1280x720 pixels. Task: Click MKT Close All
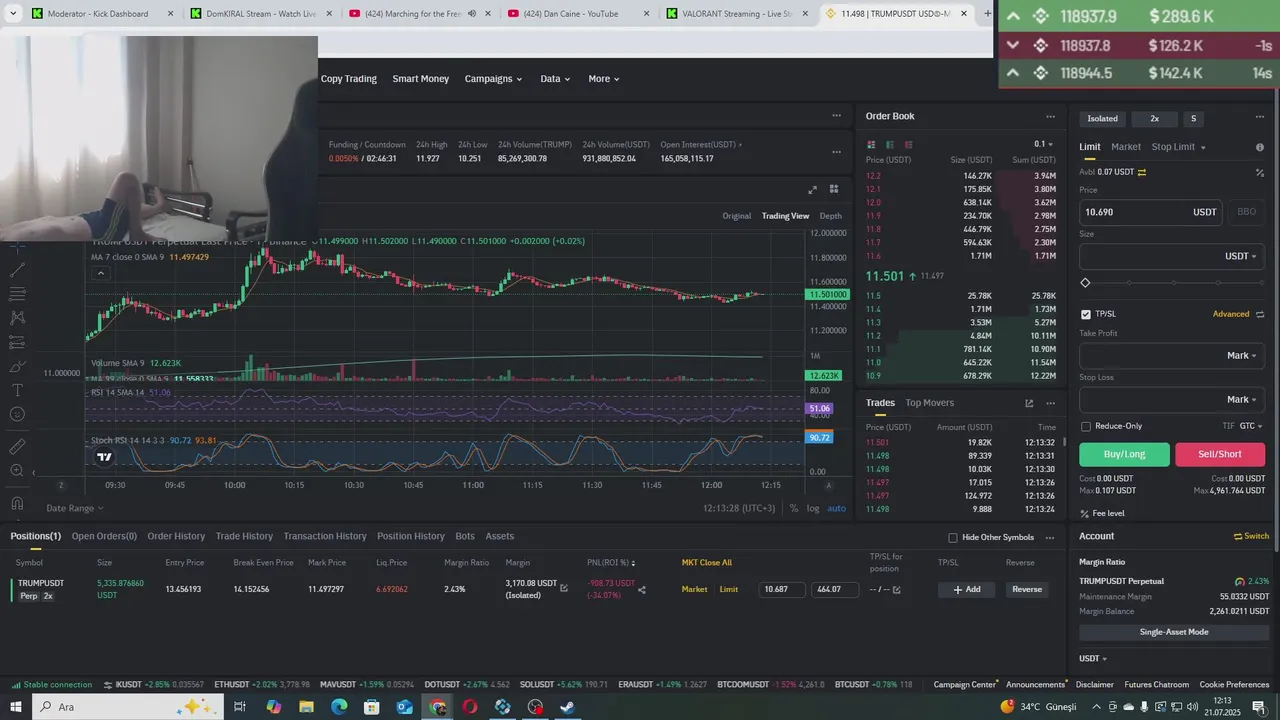click(x=707, y=562)
